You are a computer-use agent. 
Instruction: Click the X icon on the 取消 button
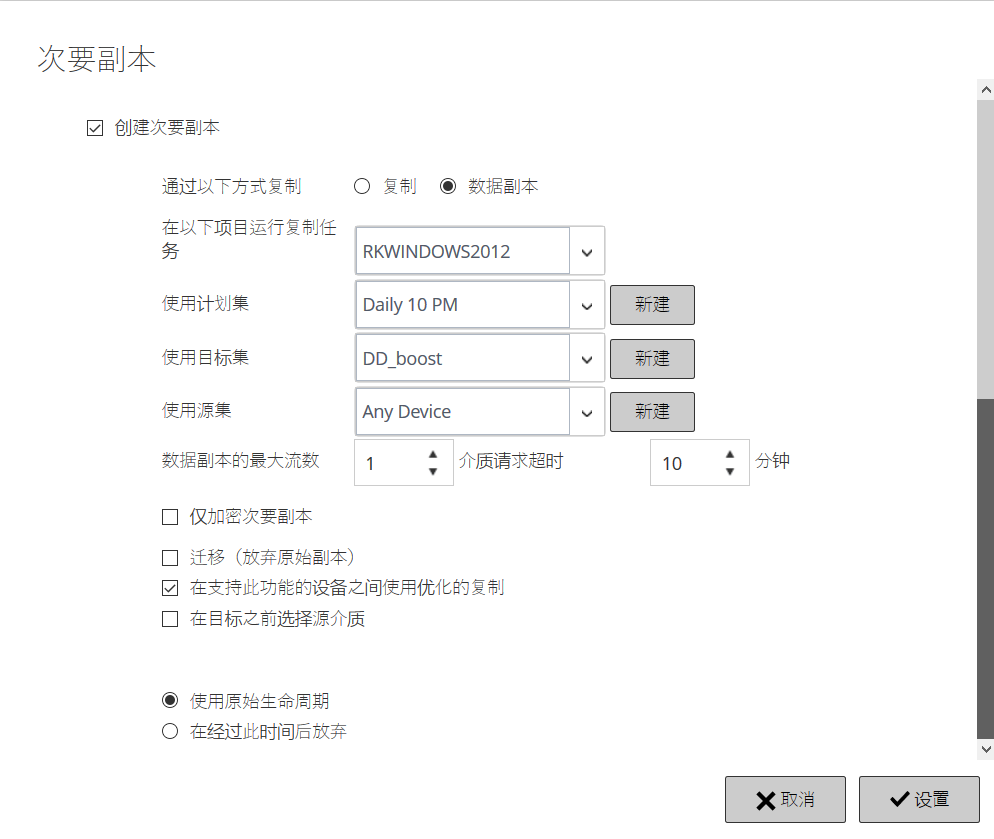tap(766, 800)
